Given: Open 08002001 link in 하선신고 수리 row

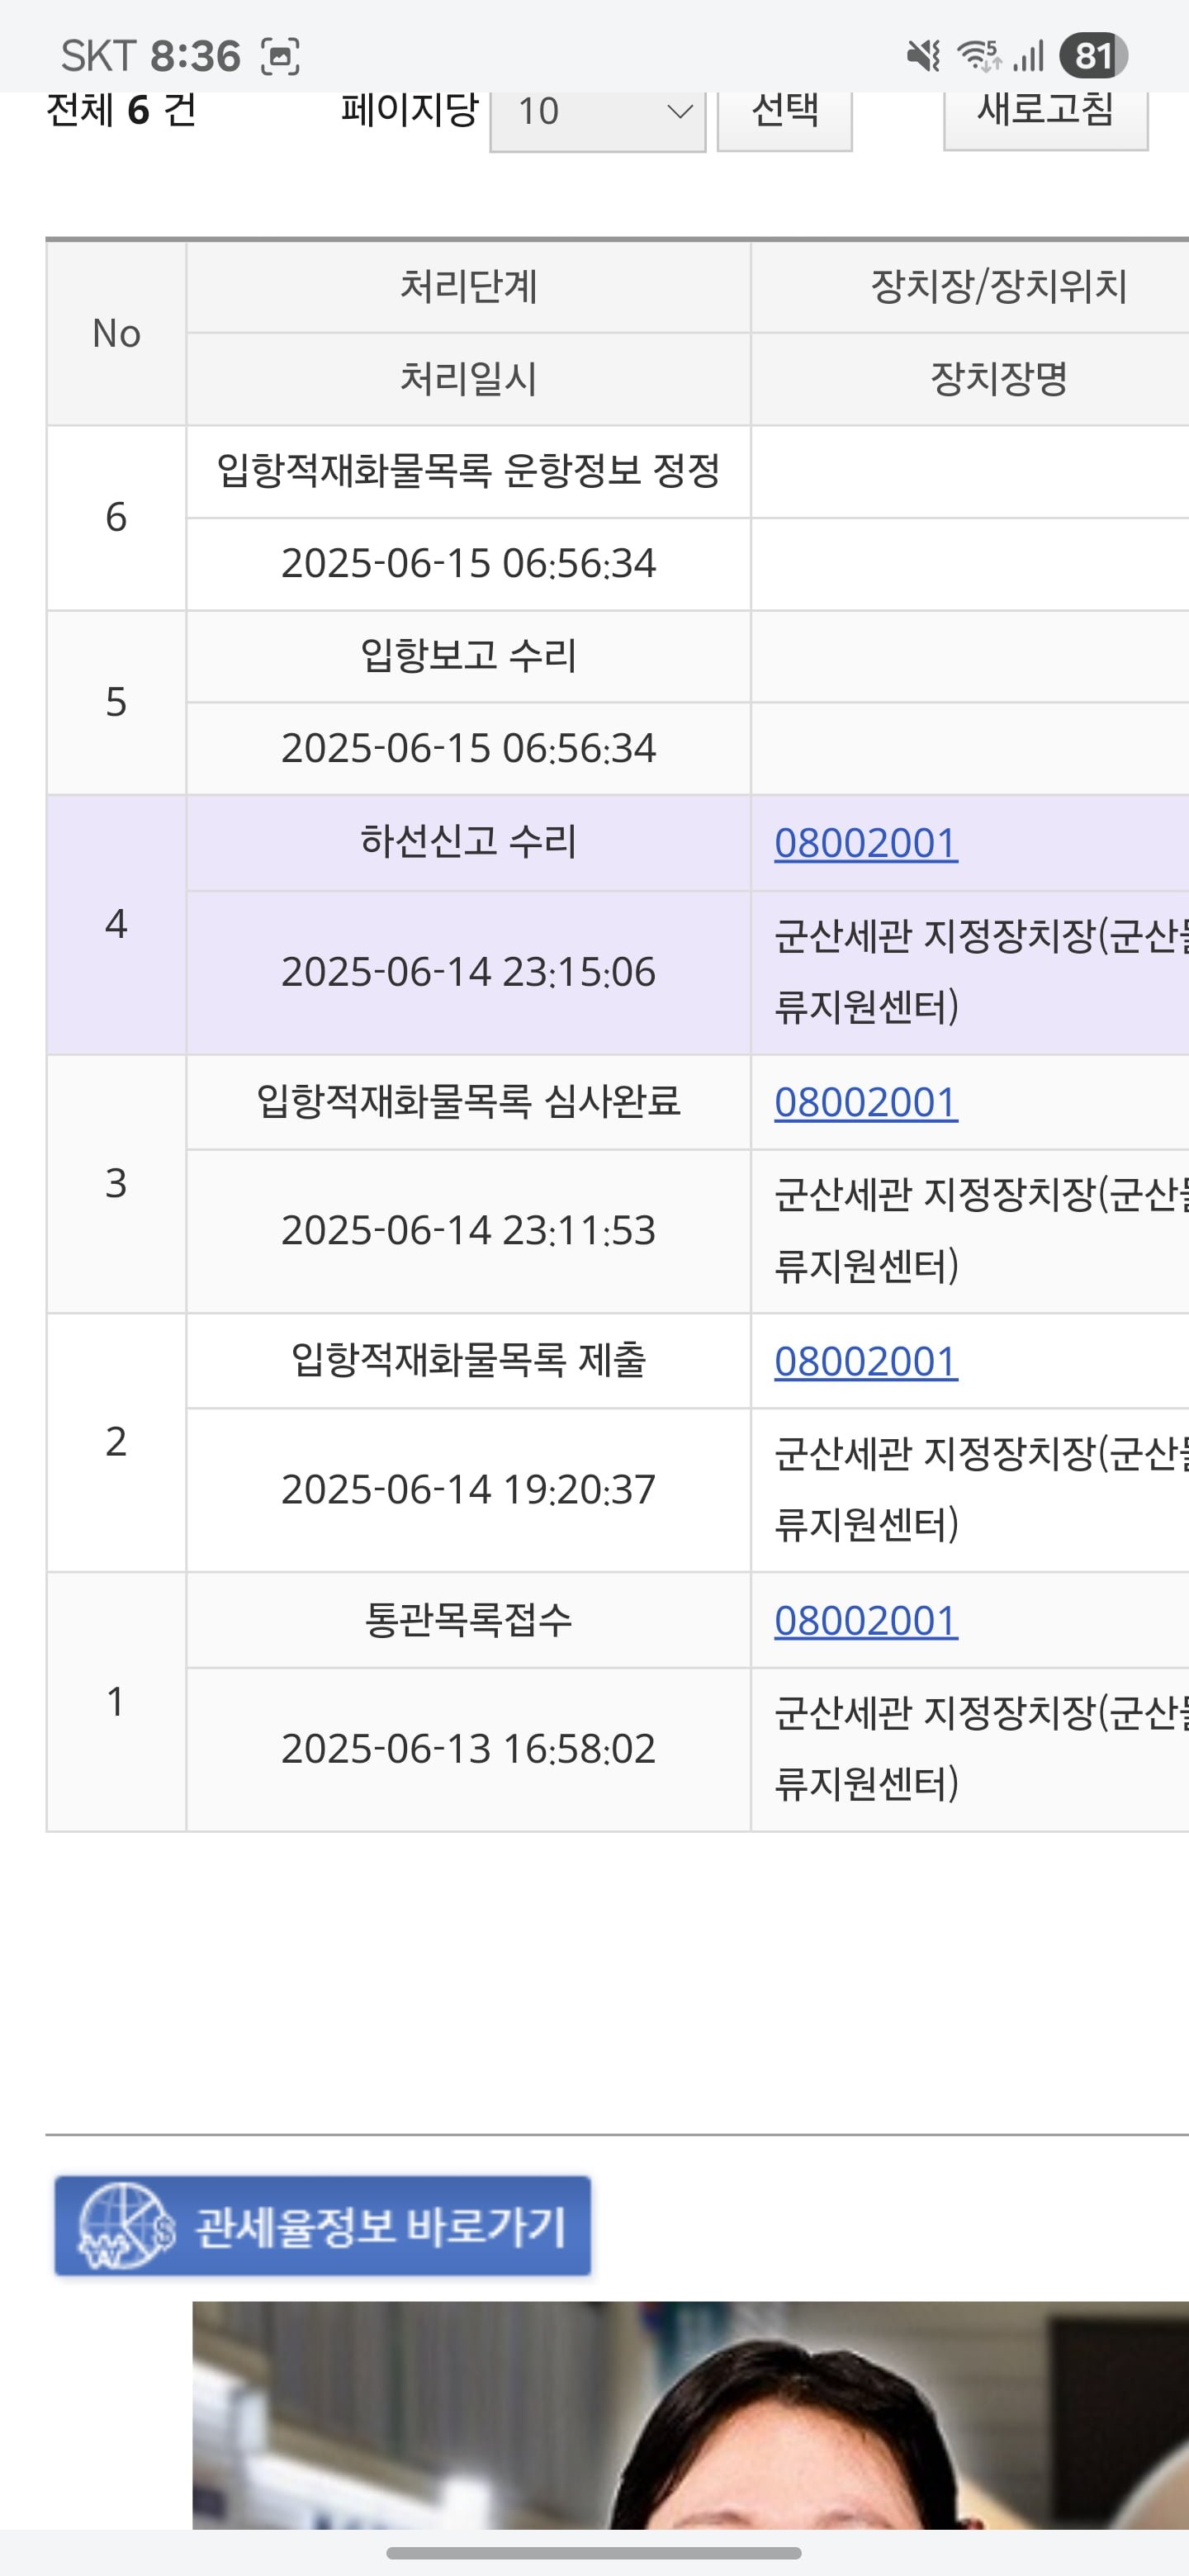Looking at the screenshot, I should [866, 843].
